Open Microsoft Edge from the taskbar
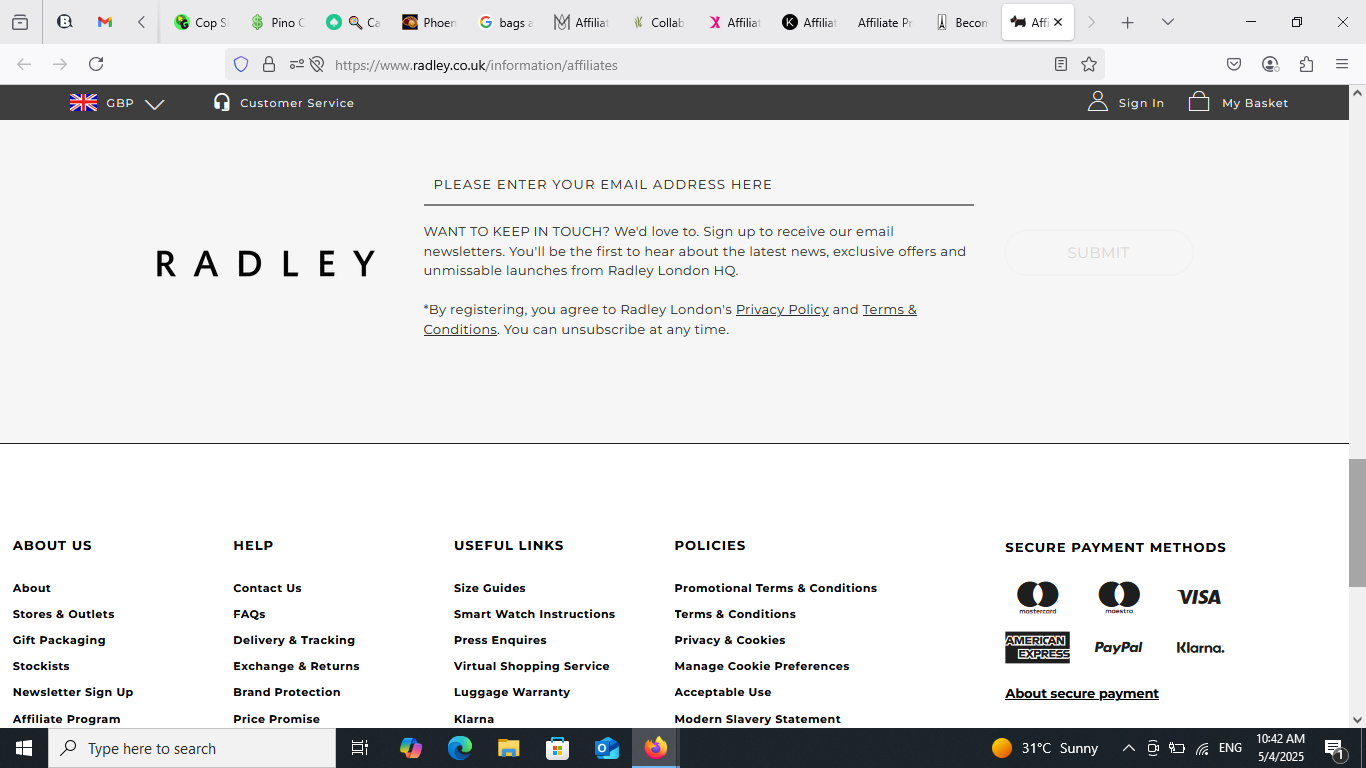1366x768 pixels. 460,748
